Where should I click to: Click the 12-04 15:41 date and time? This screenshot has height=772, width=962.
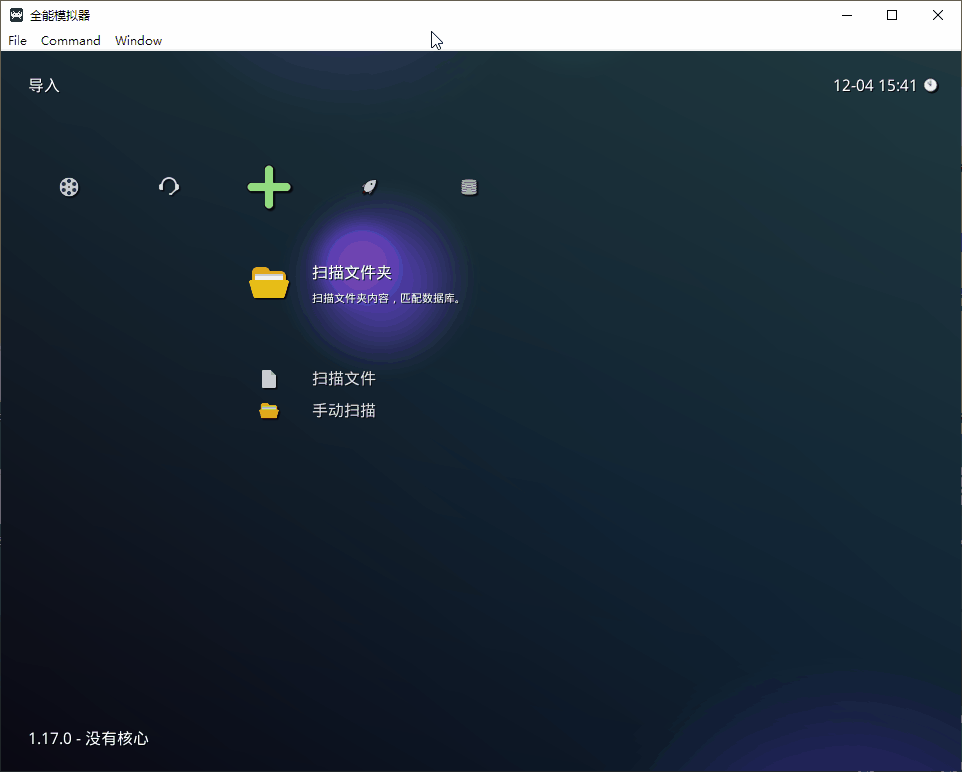(x=874, y=85)
